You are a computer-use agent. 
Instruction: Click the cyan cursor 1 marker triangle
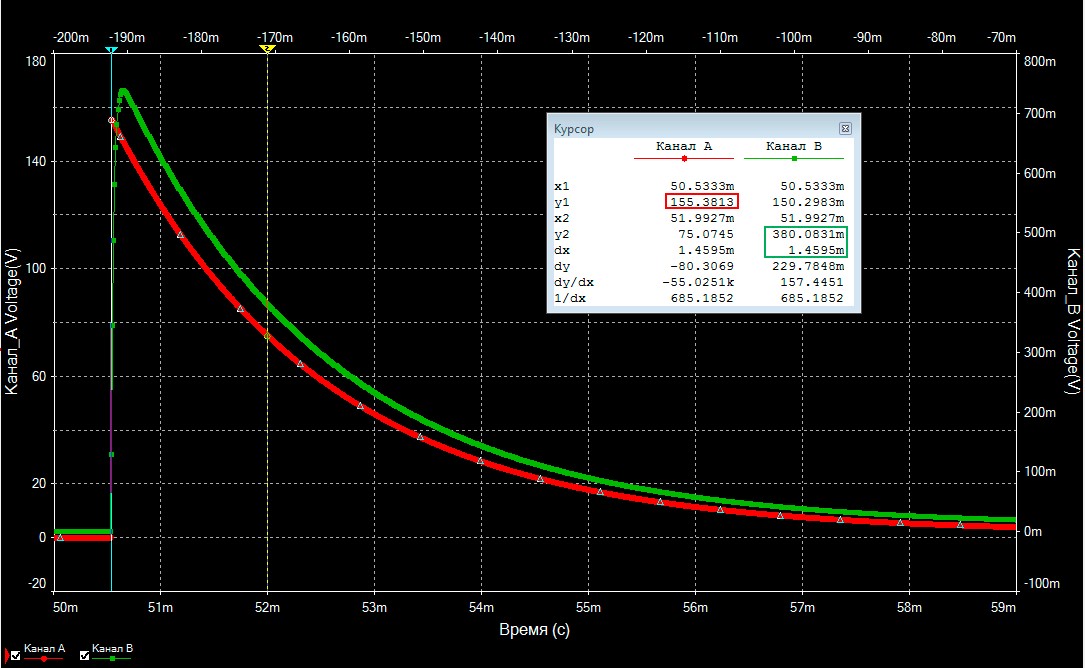111,49
